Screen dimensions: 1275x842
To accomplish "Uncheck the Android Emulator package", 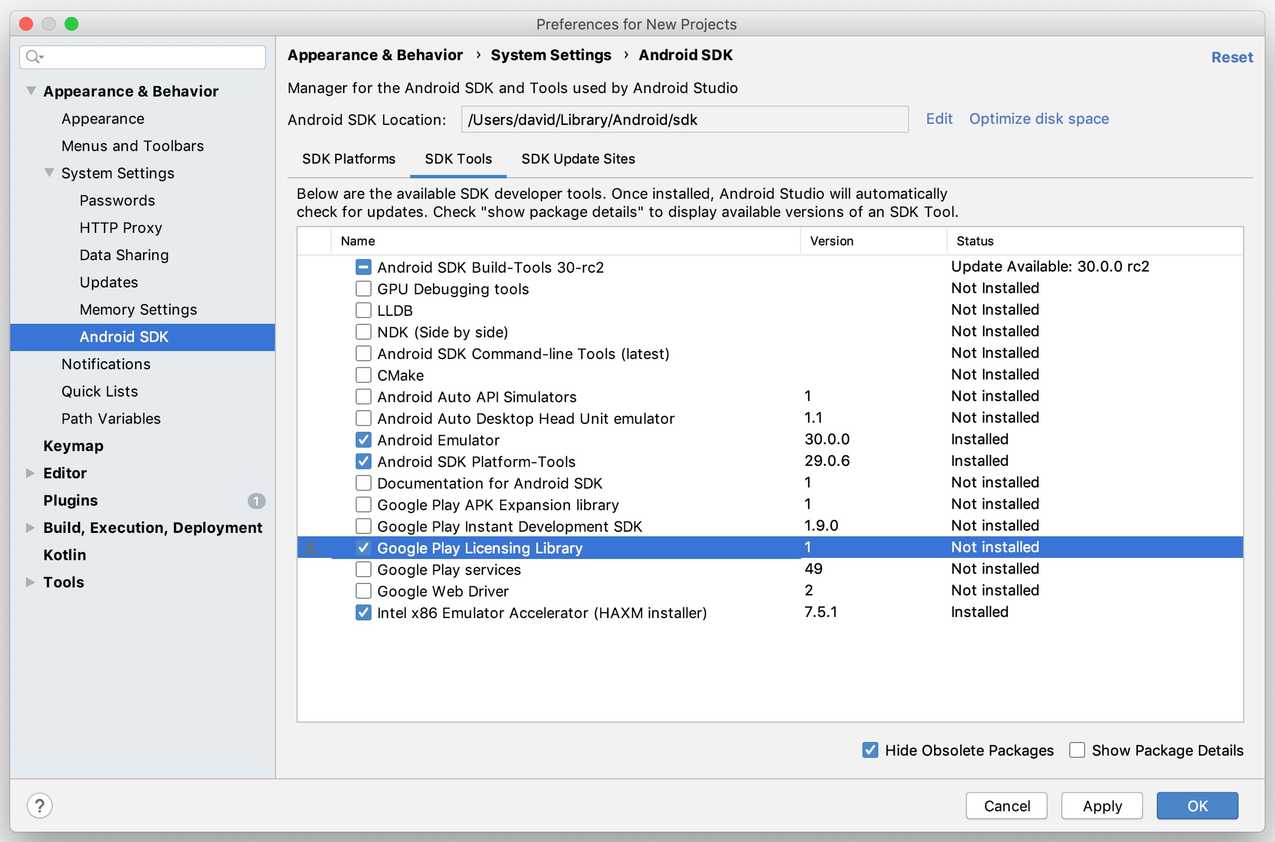I will [364, 439].
